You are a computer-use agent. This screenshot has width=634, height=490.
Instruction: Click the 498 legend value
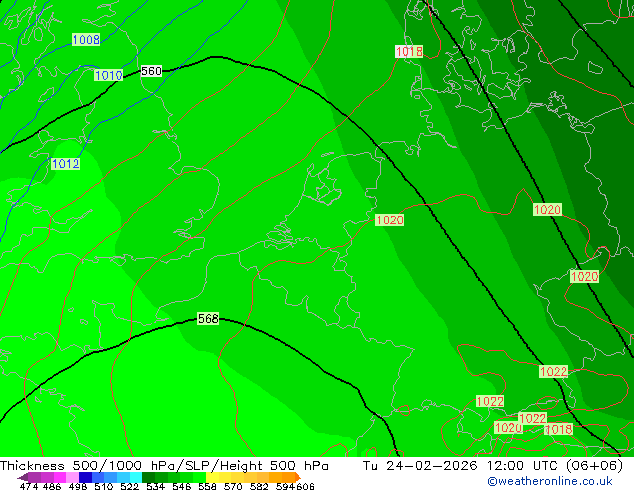[78, 486]
